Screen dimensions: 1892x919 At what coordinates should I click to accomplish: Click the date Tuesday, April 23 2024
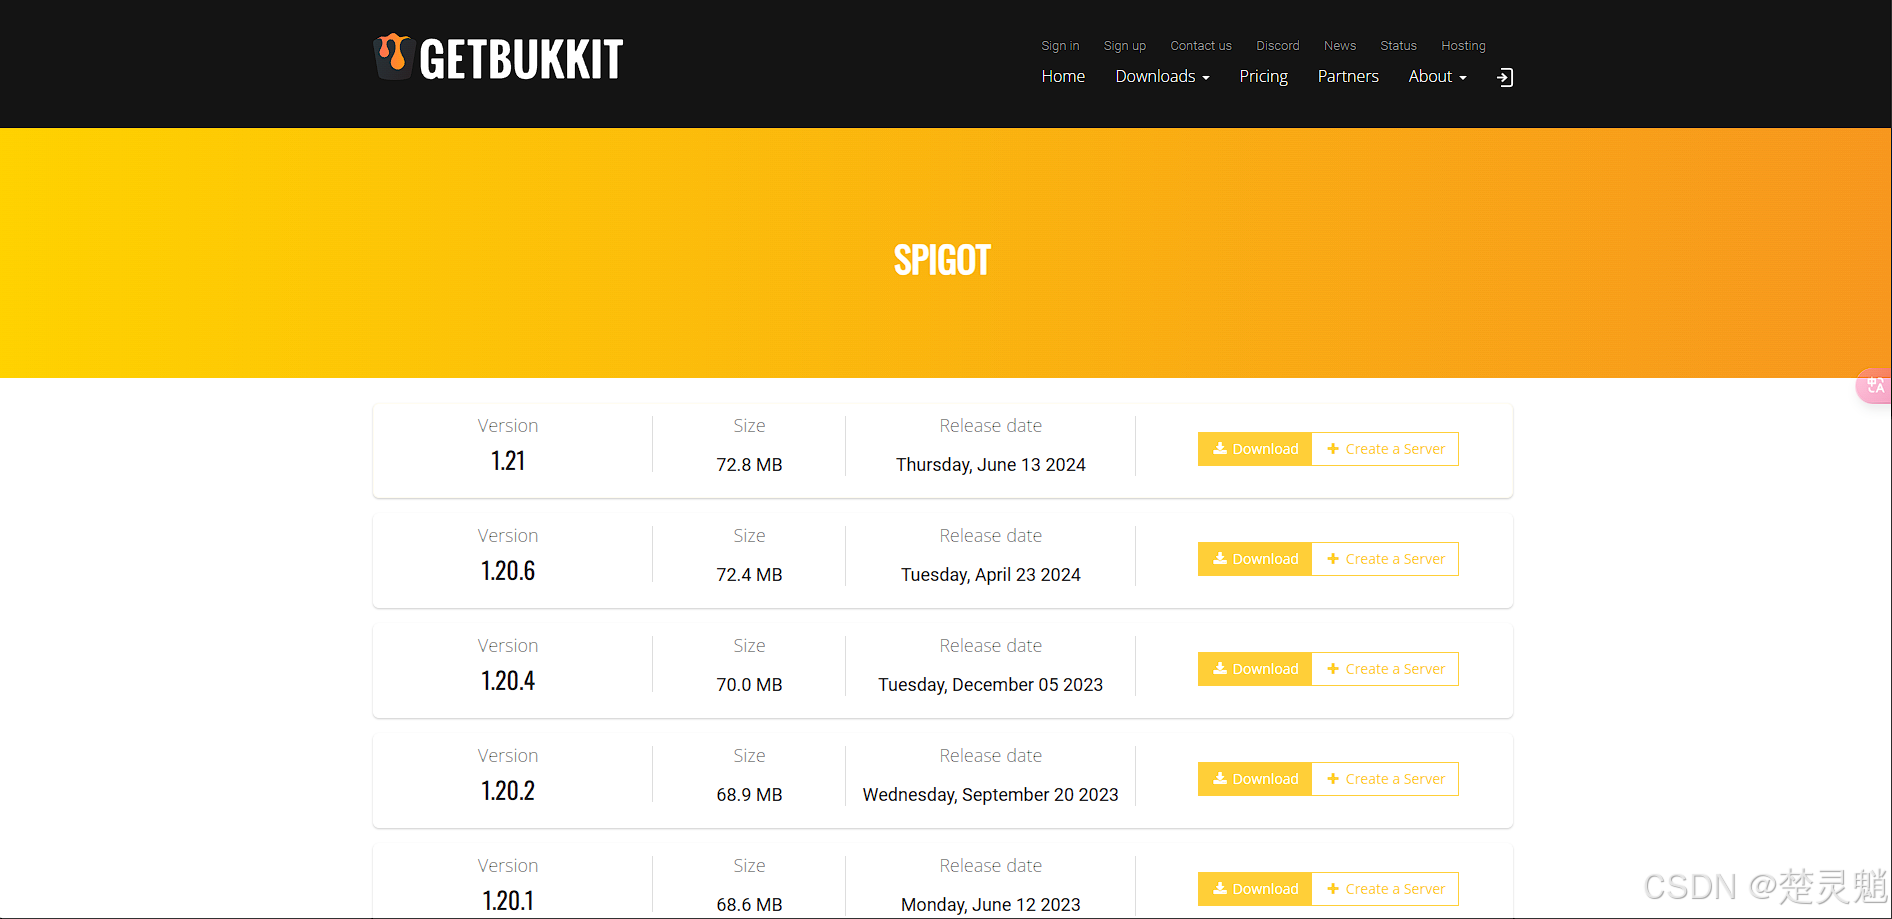click(991, 575)
